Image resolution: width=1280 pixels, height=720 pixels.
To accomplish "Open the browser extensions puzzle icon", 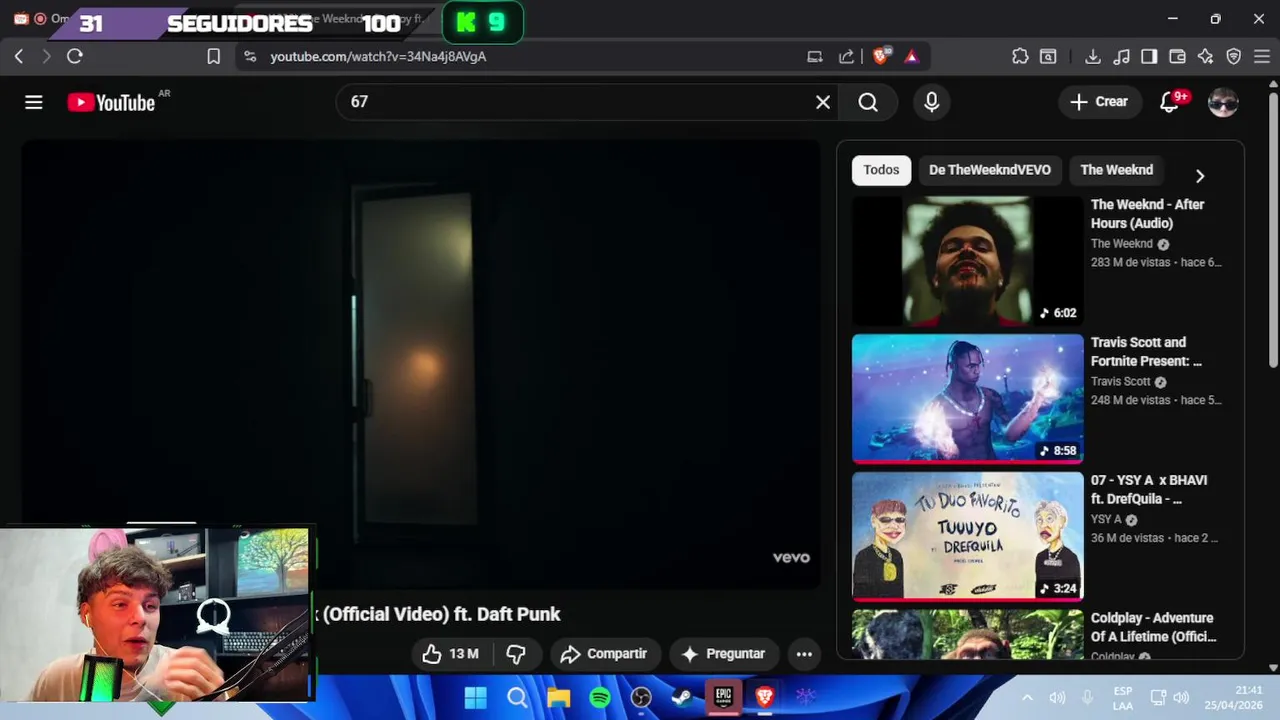I will click(x=1020, y=57).
